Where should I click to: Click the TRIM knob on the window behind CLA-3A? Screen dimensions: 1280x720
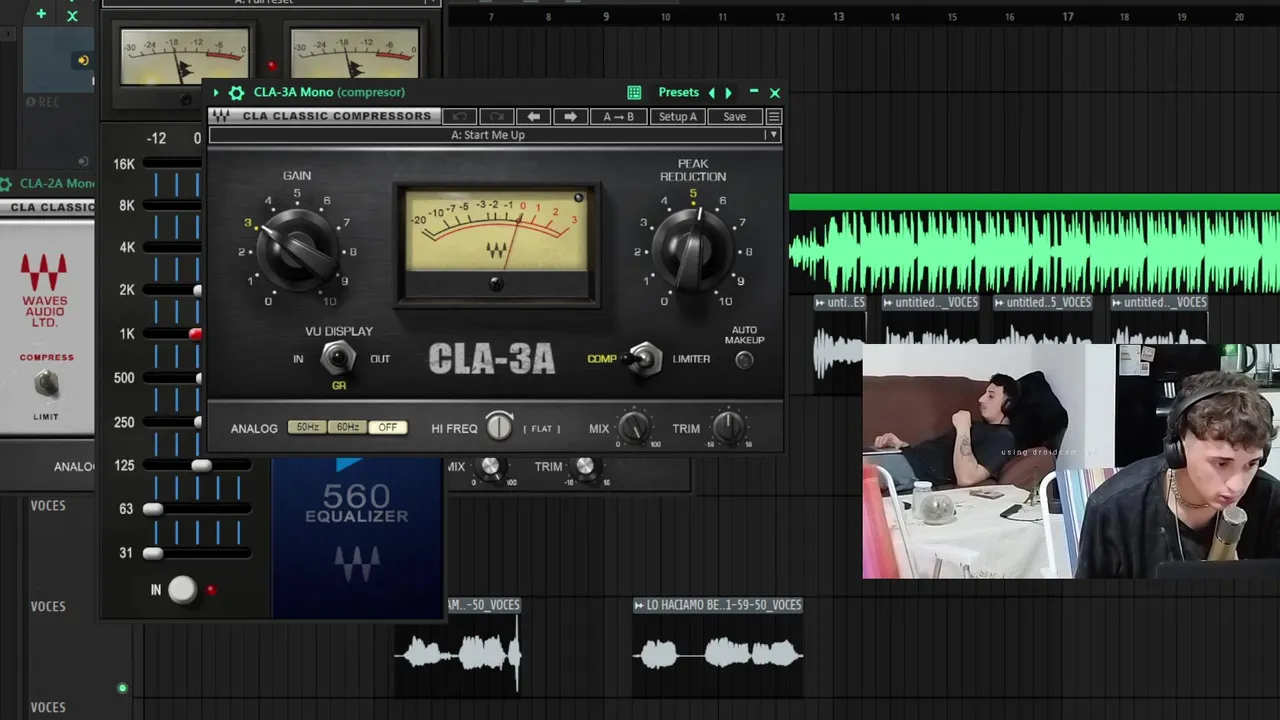pyautogui.click(x=585, y=466)
